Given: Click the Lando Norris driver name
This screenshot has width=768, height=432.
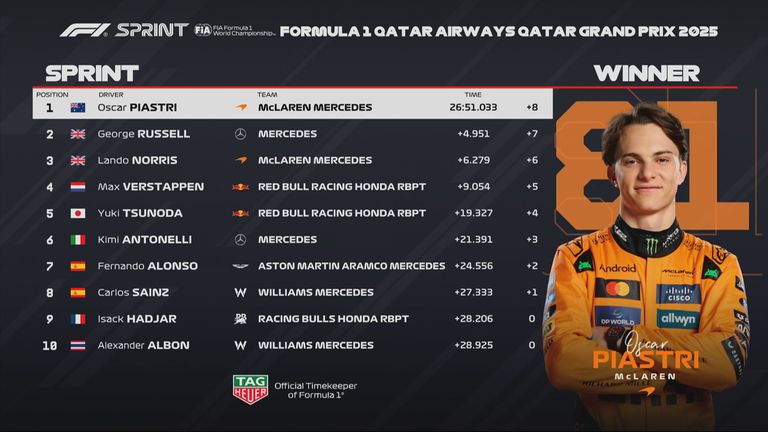Looking at the screenshot, I should [137, 160].
